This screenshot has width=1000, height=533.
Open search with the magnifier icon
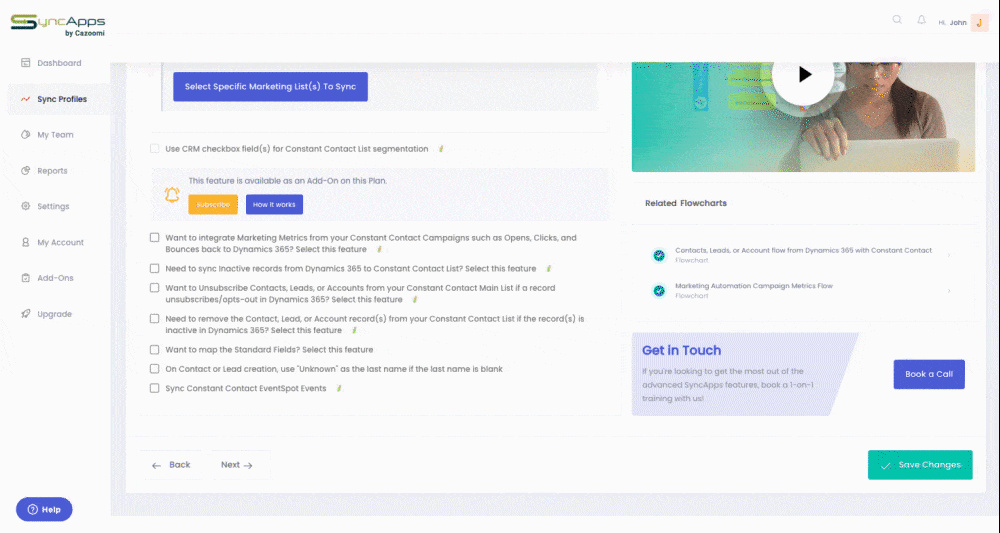[897, 20]
